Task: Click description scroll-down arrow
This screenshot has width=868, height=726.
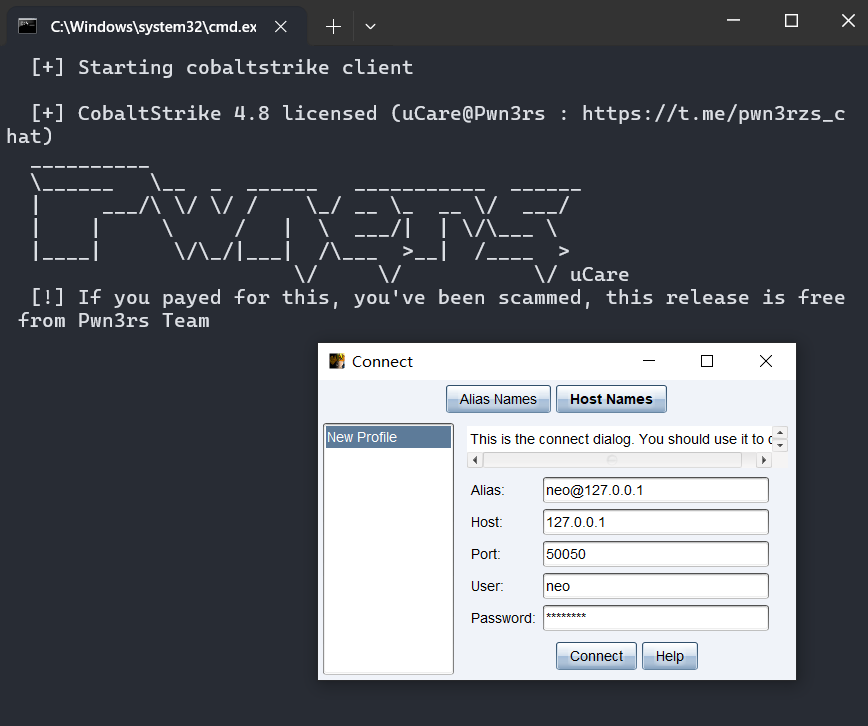Action: [x=780, y=445]
